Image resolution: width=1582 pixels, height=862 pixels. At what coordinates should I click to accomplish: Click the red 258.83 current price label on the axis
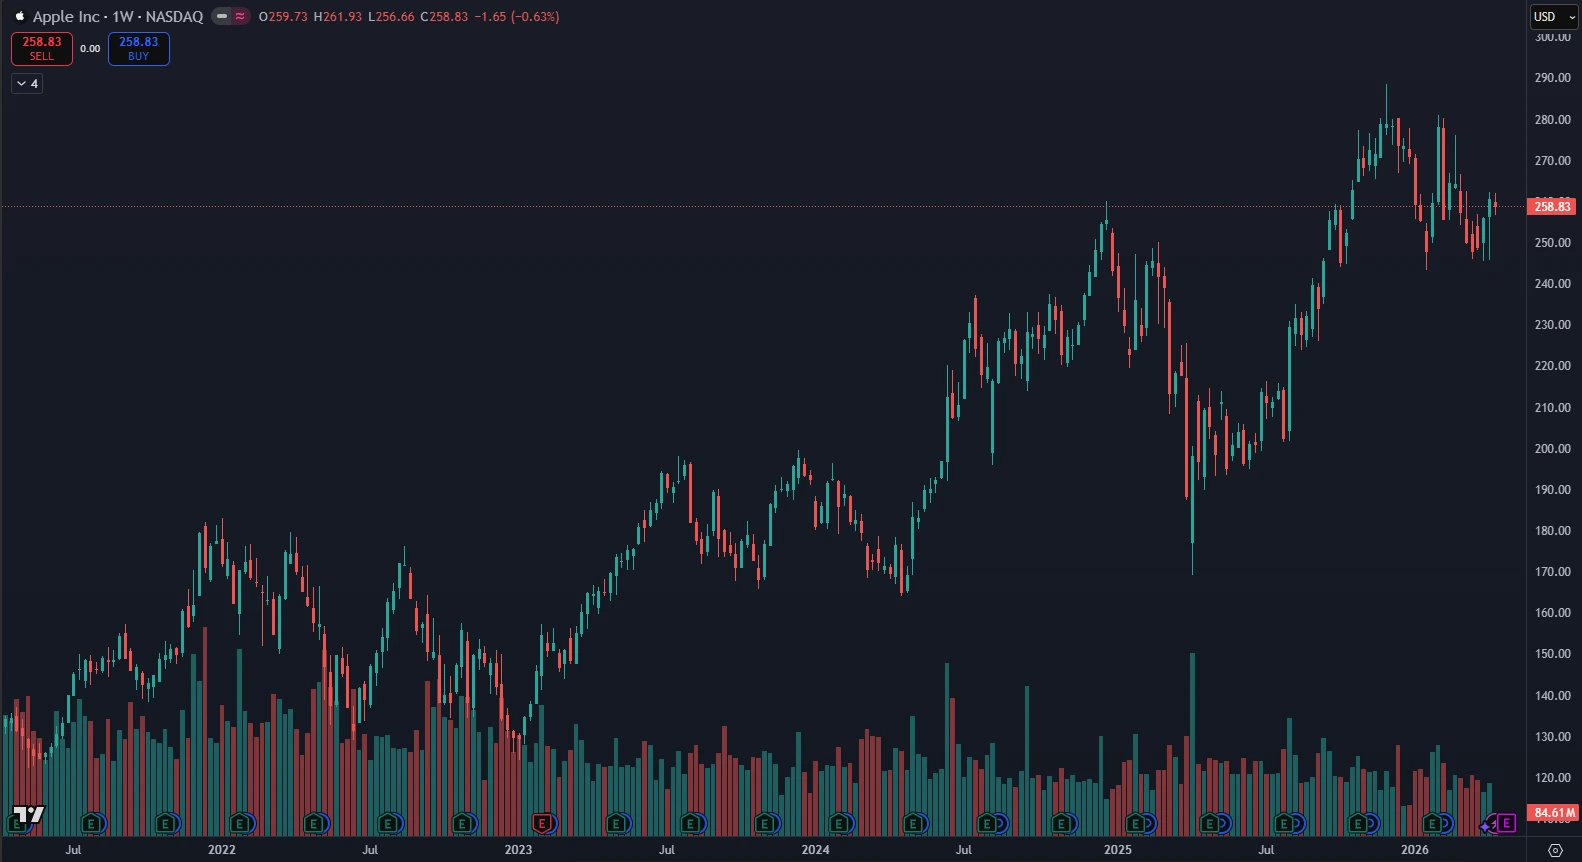(x=1552, y=207)
